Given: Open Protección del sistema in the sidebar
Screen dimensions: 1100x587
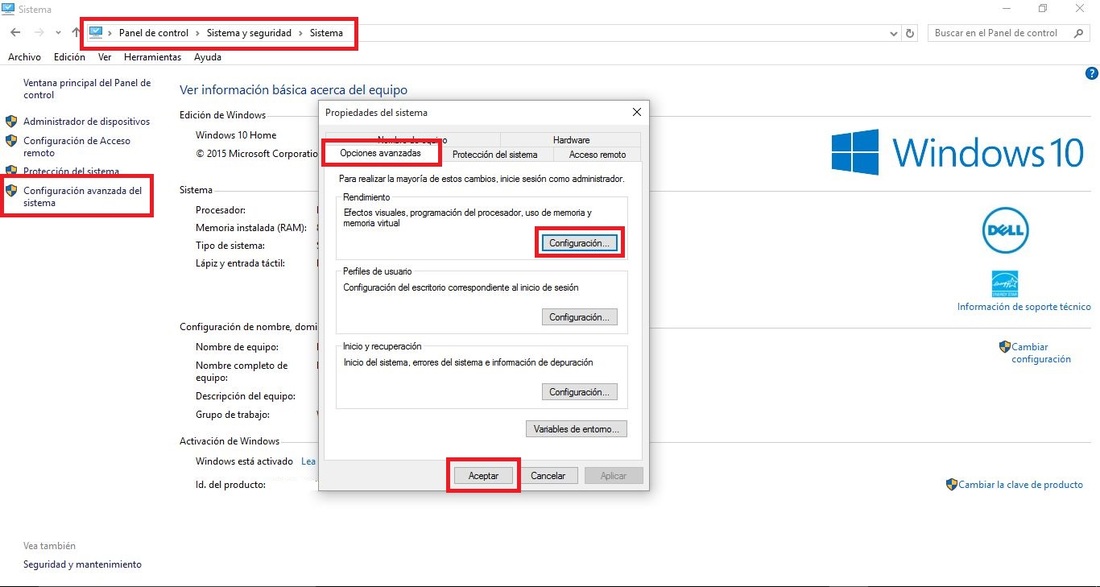Looking at the screenshot, I should coord(71,171).
